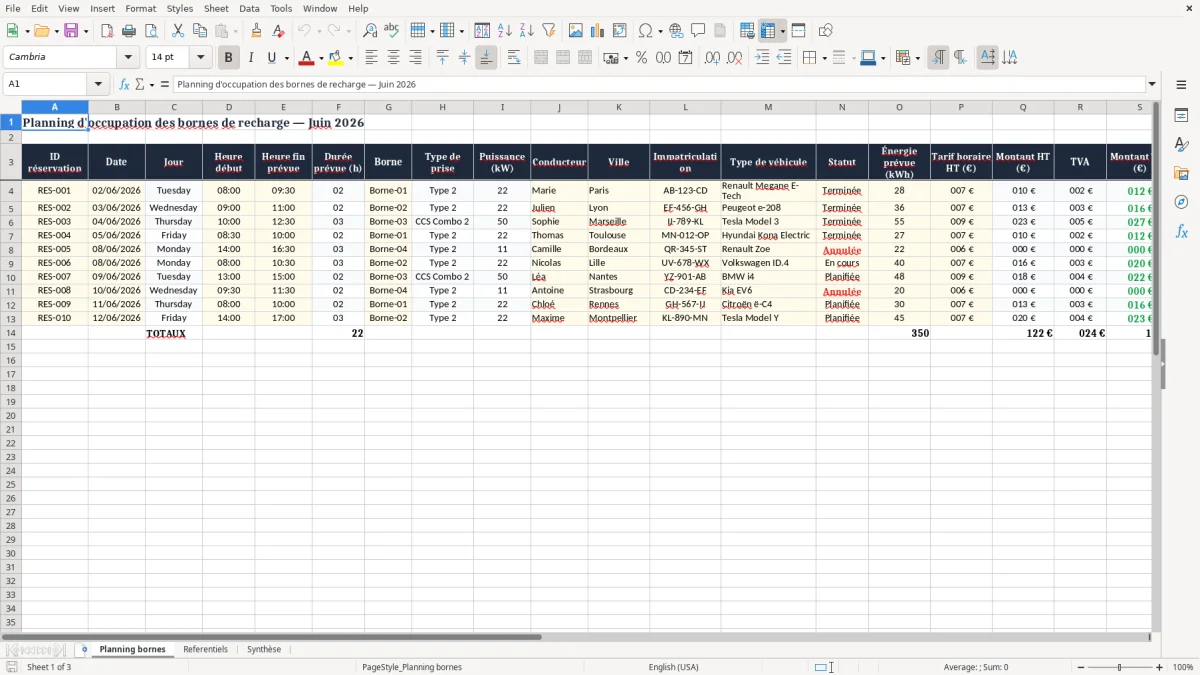
Task: Open the background color dropdown arrow
Action: click(350, 58)
